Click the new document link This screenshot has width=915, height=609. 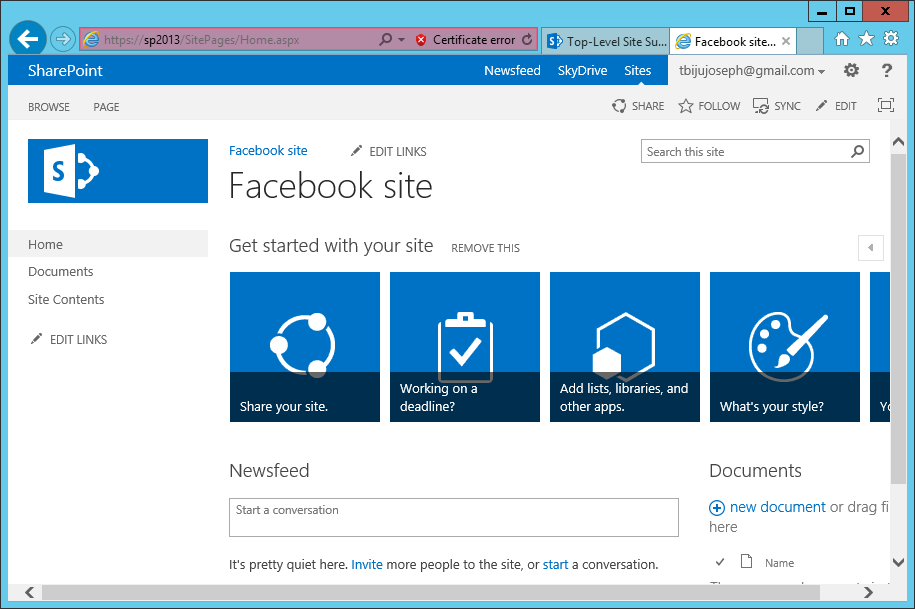pyautogui.click(x=777, y=507)
